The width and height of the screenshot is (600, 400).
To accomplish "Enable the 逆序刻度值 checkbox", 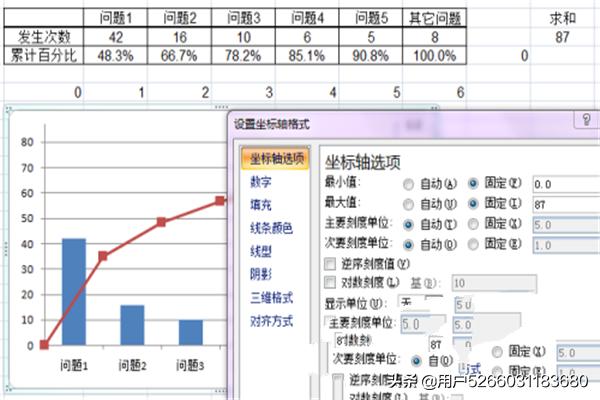I will coord(331,264).
